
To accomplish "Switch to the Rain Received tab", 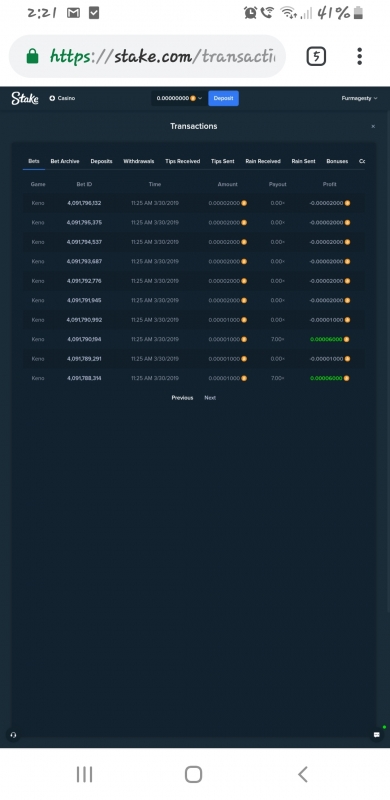I will pyautogui.click(x=263, y=161).
